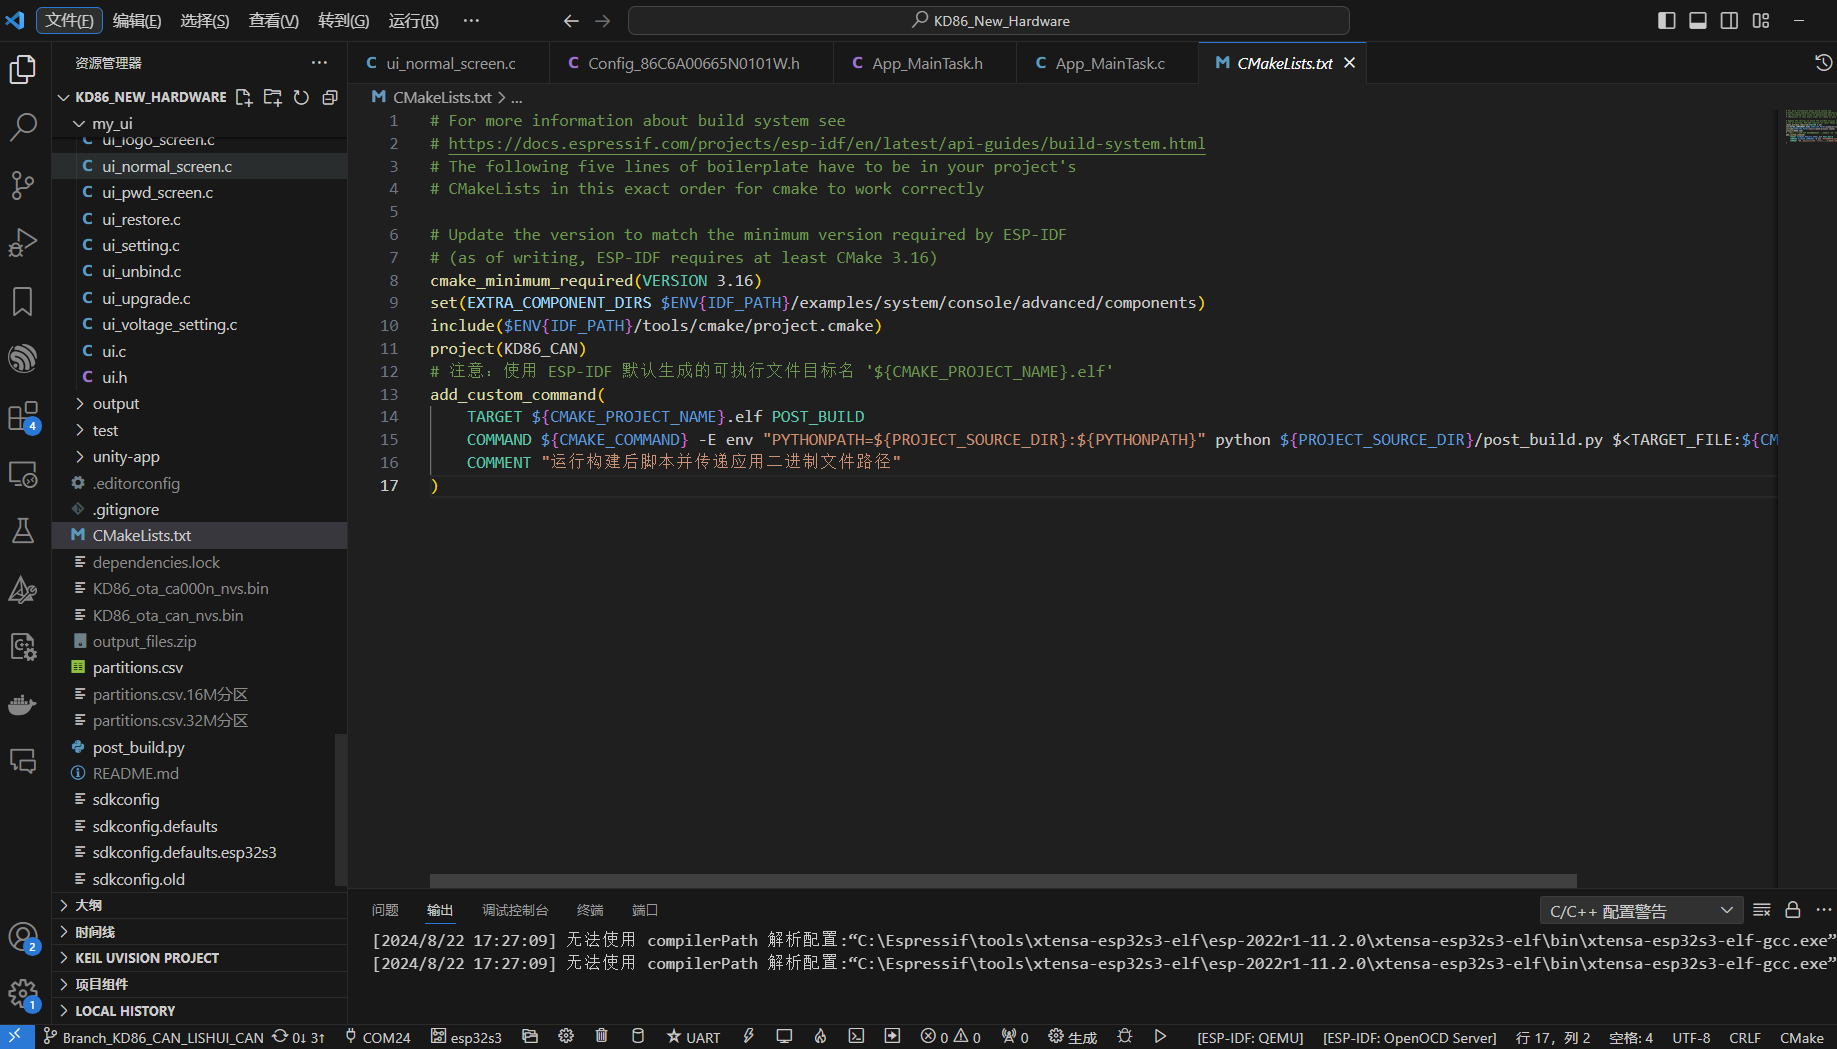Expand the 大纲 outline section

click(x=199, y=905)
